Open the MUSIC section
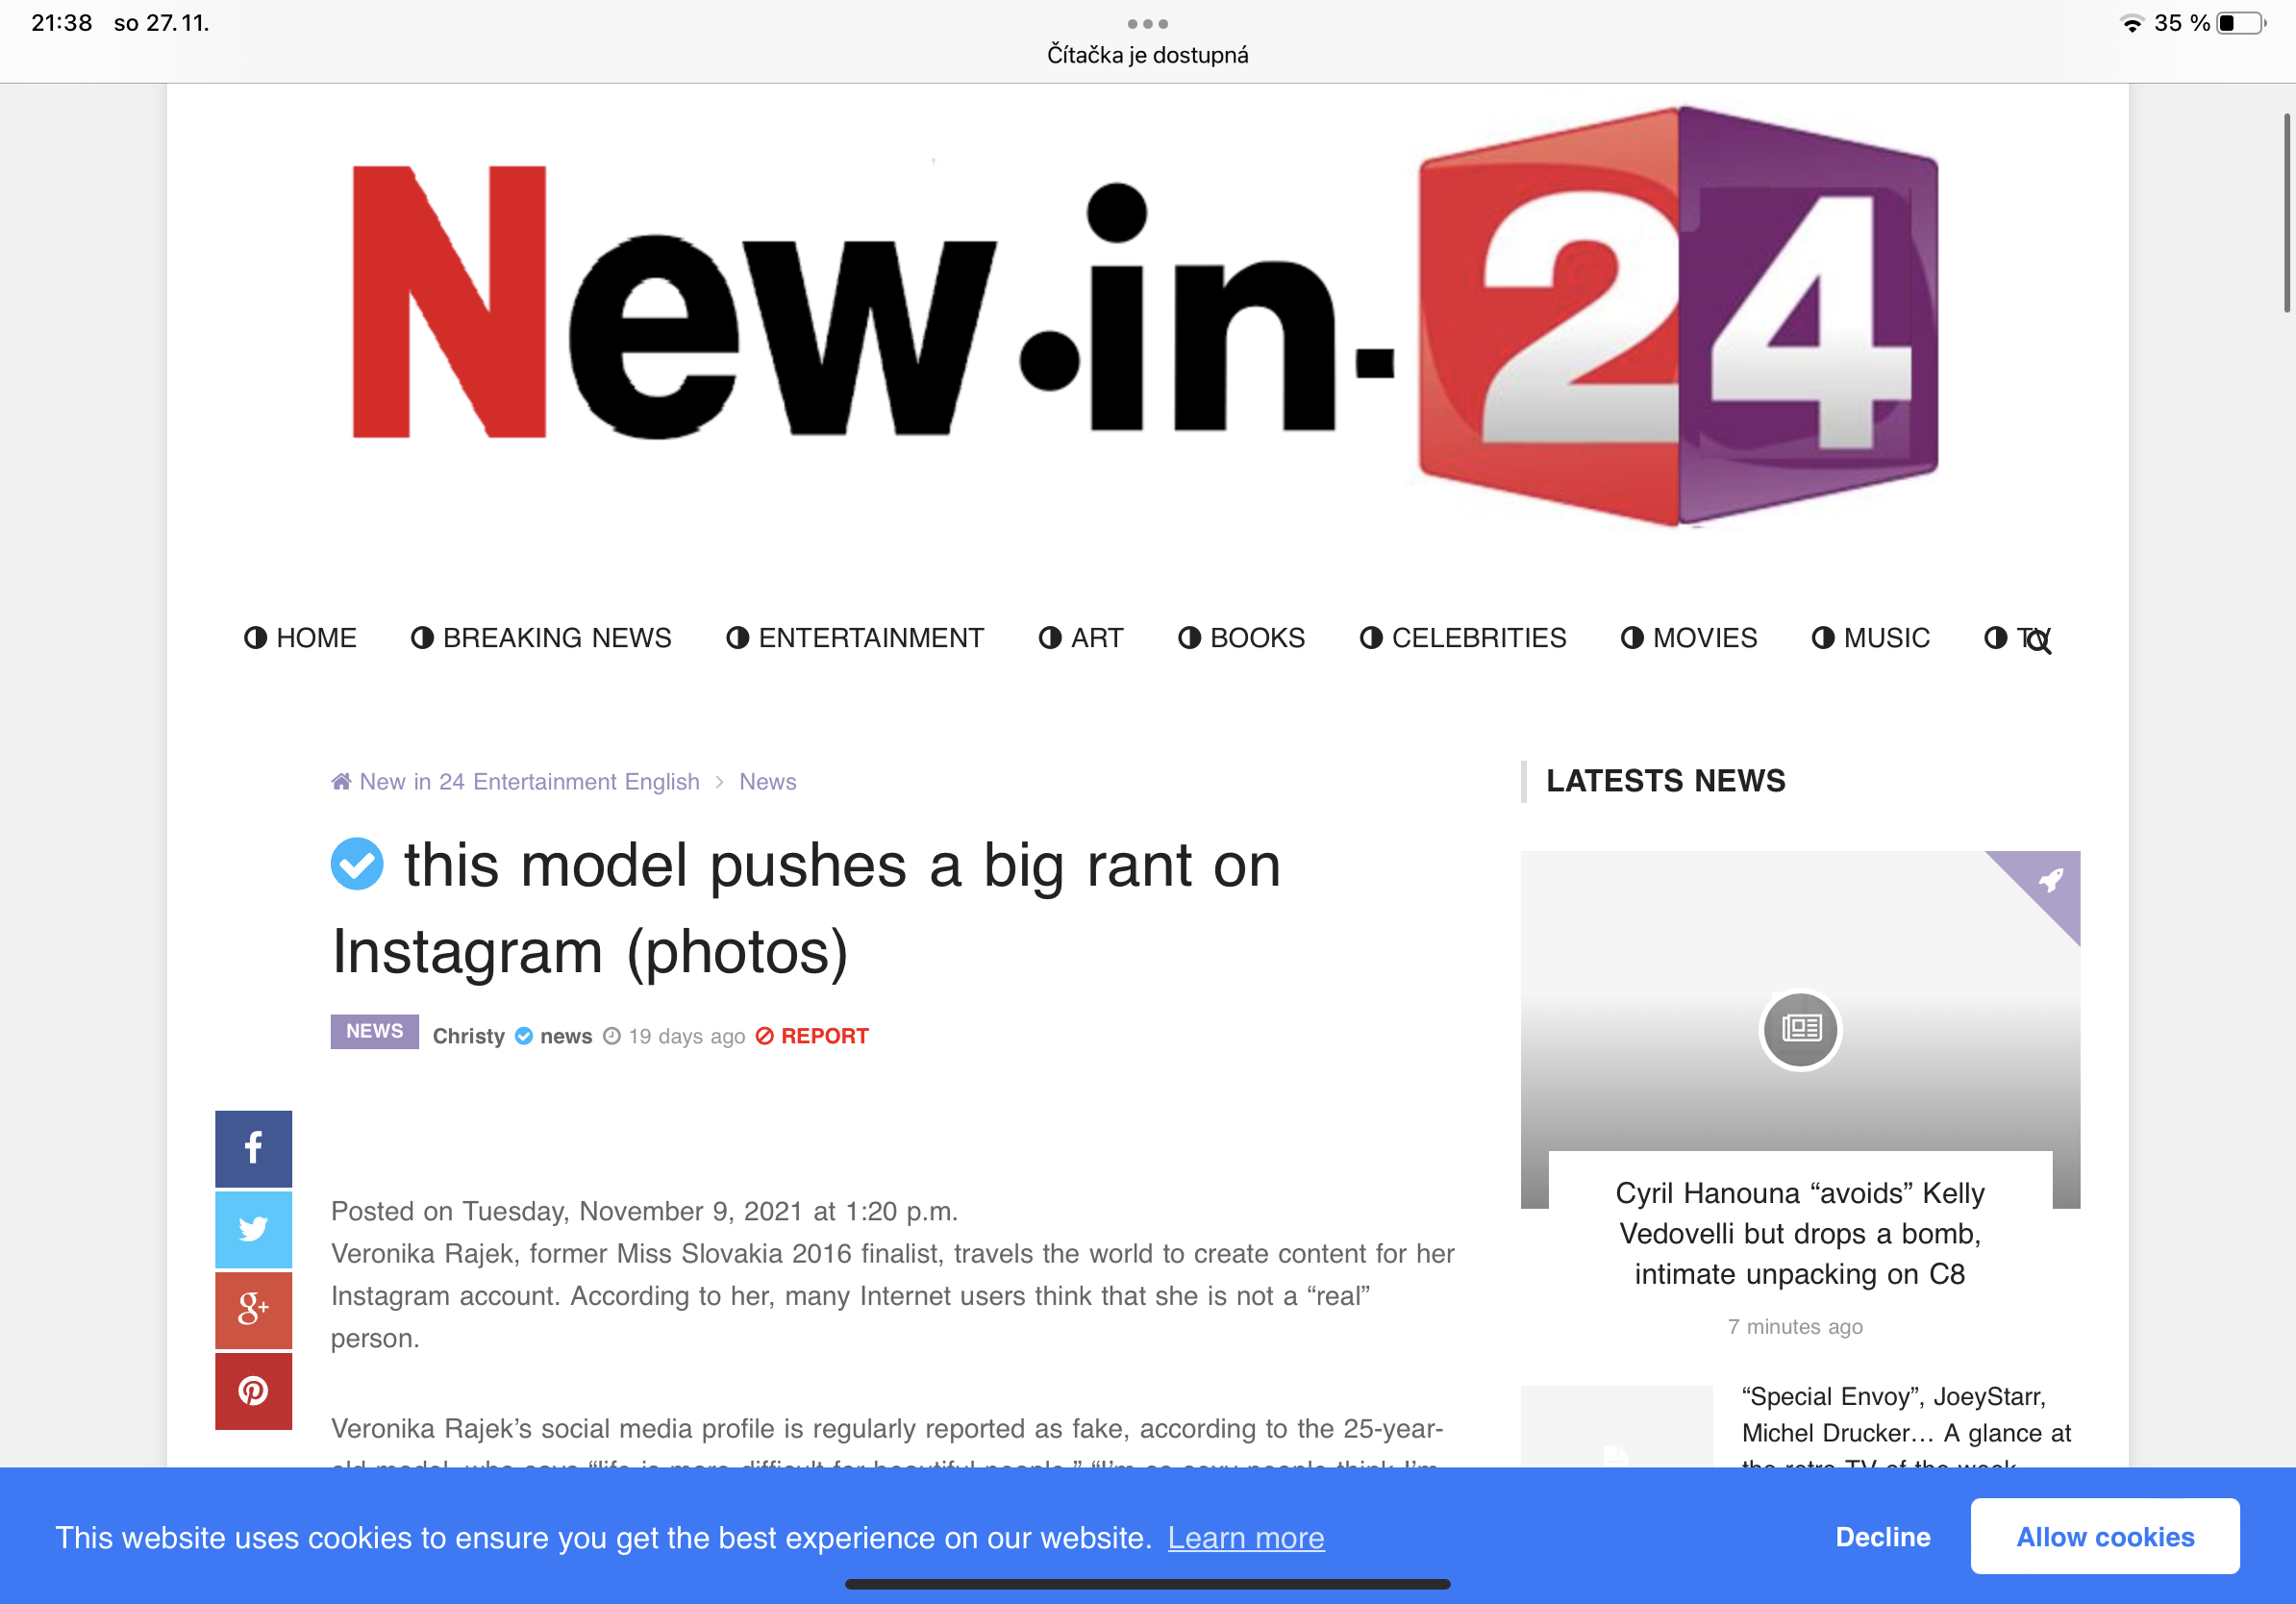This screenshot has width=2296, height=1604. (x=1870, y=638)
